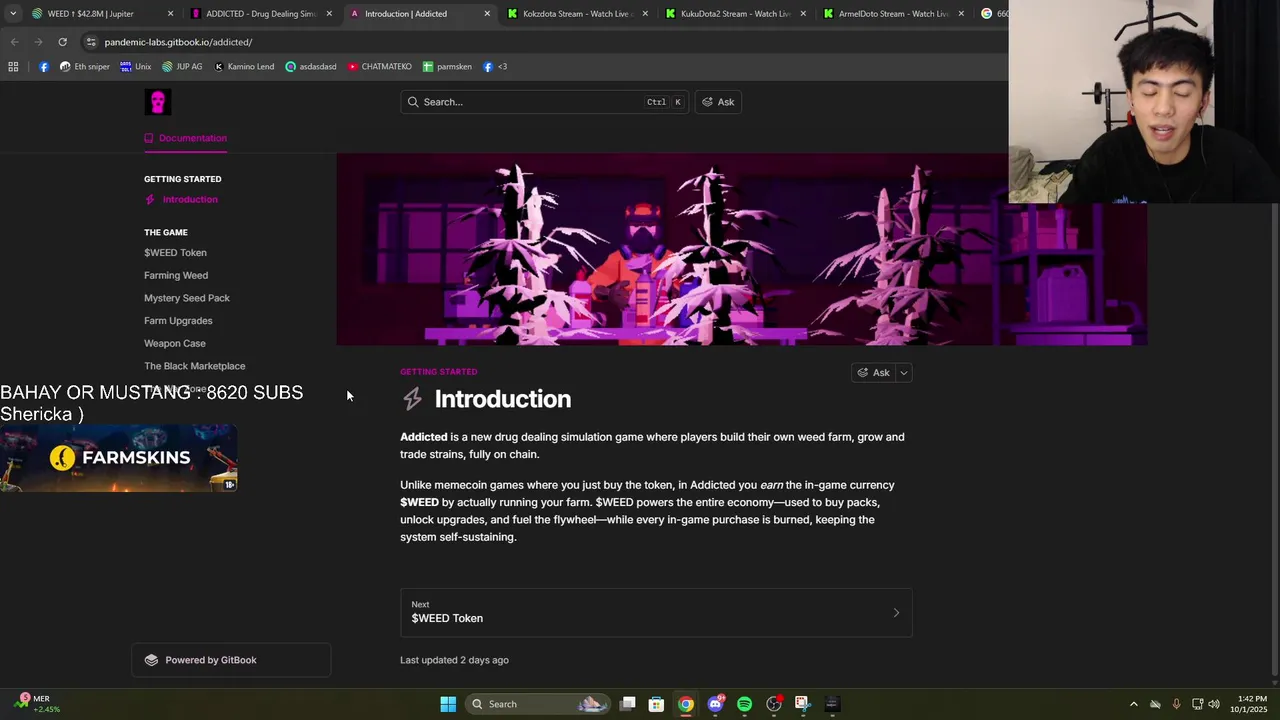Open the <3 Facebook bookmark
Image resolution: width=1280 pixels, height=720 pixels.
pos(495,67)
